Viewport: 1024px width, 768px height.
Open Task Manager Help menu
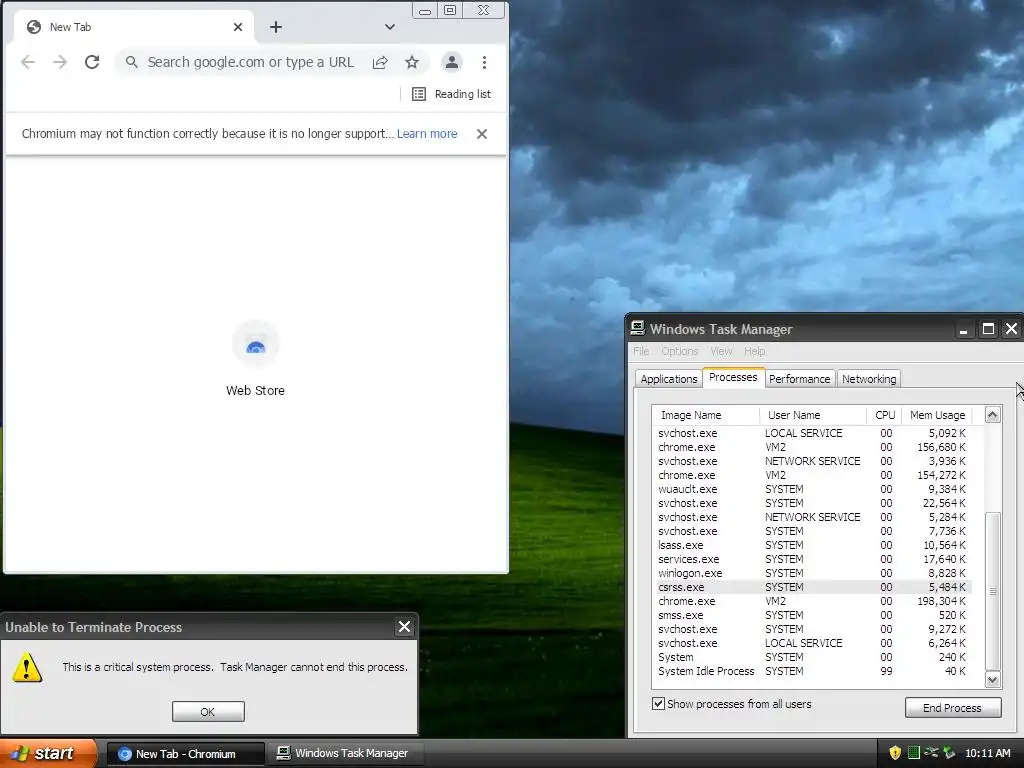[754, 351]
